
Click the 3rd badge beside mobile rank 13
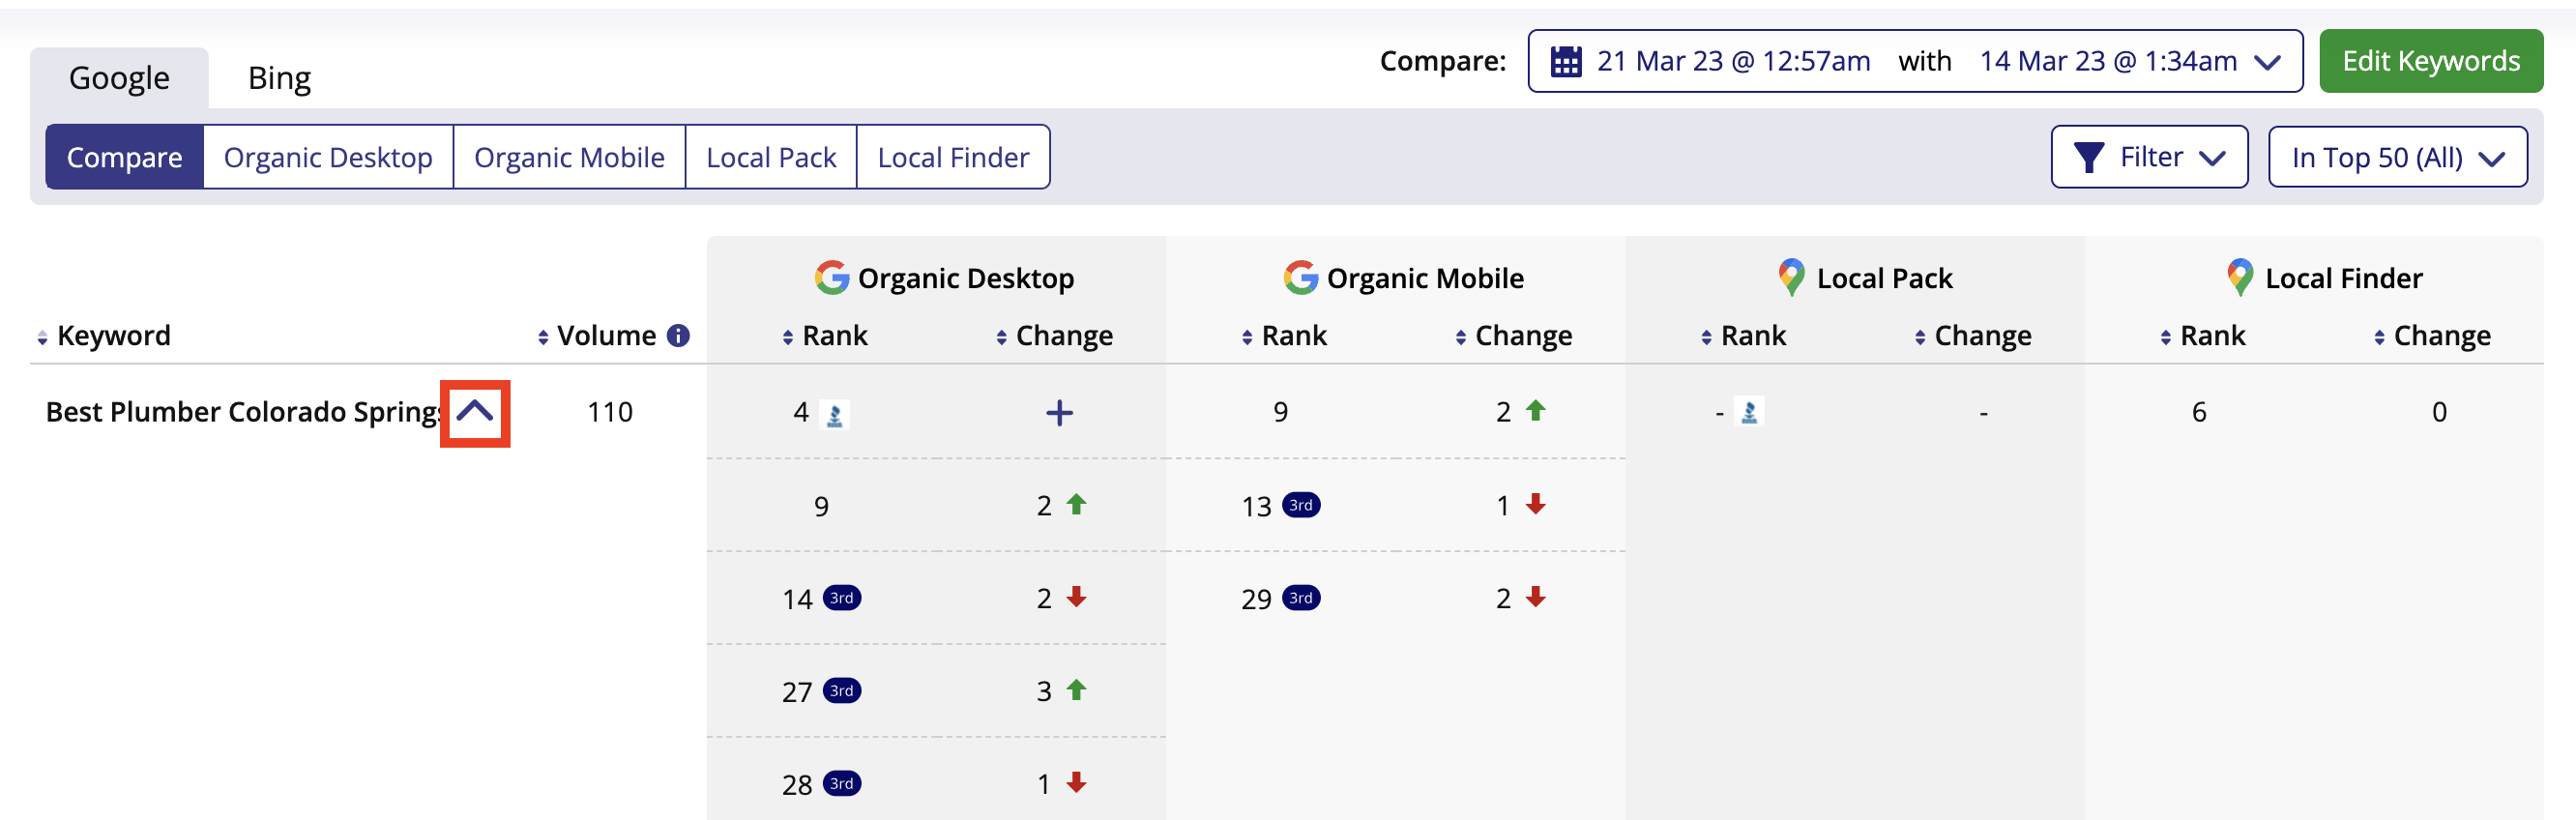pos(1301,505)
